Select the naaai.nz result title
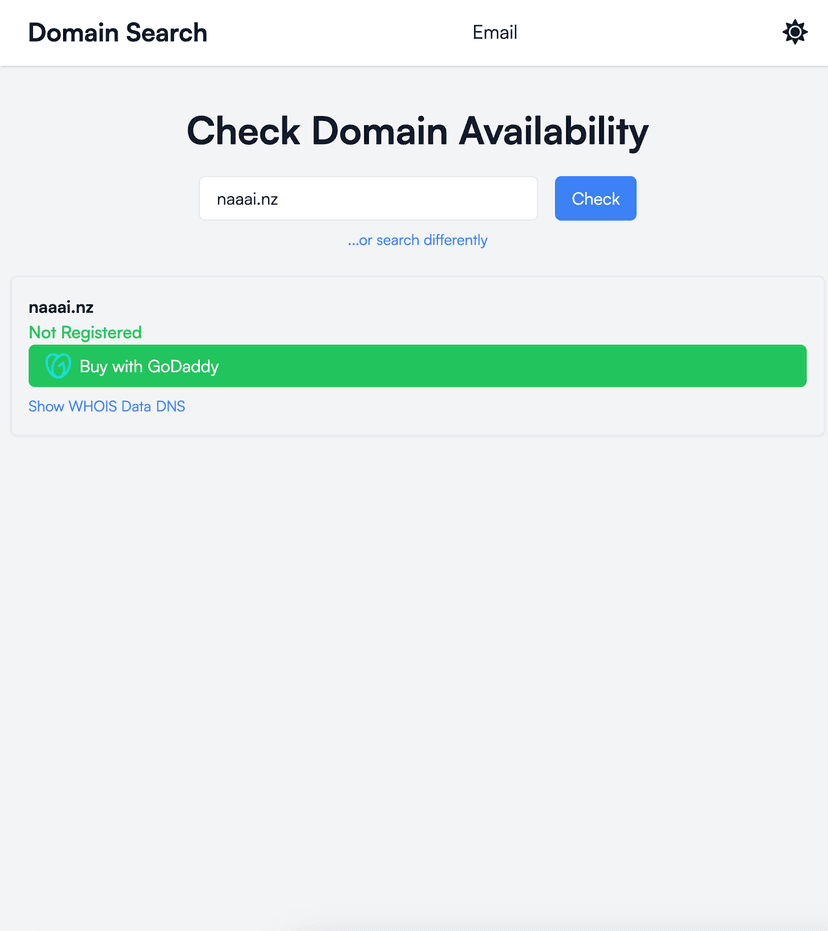828x931 pixels. (x=61, y=307)
